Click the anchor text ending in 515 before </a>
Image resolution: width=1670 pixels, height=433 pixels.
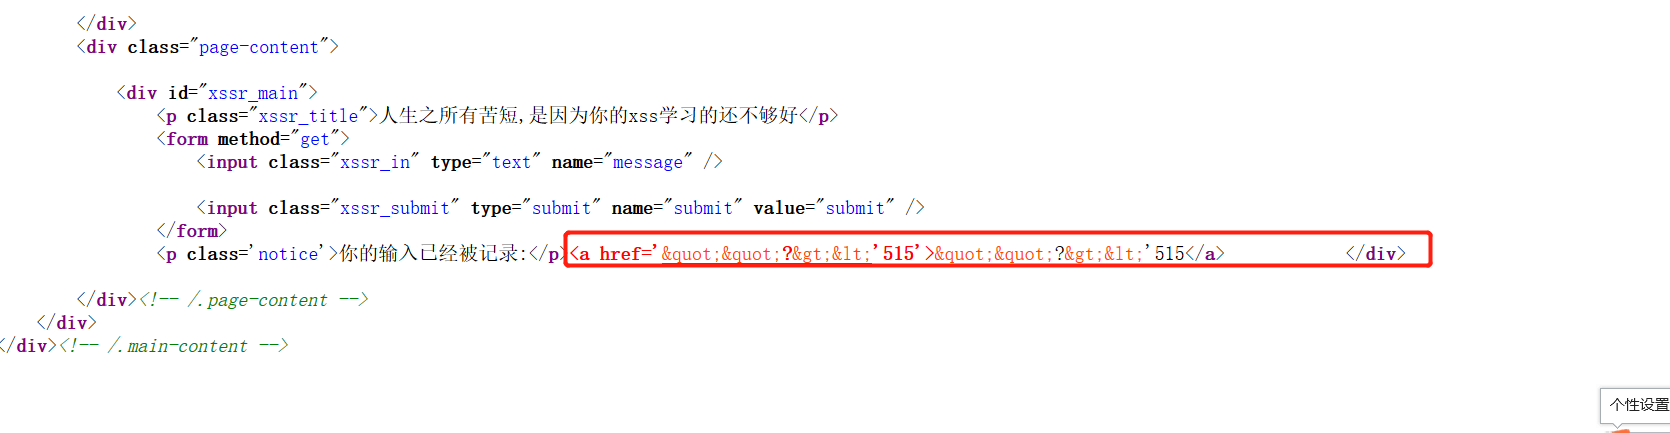pos(1059,254)
